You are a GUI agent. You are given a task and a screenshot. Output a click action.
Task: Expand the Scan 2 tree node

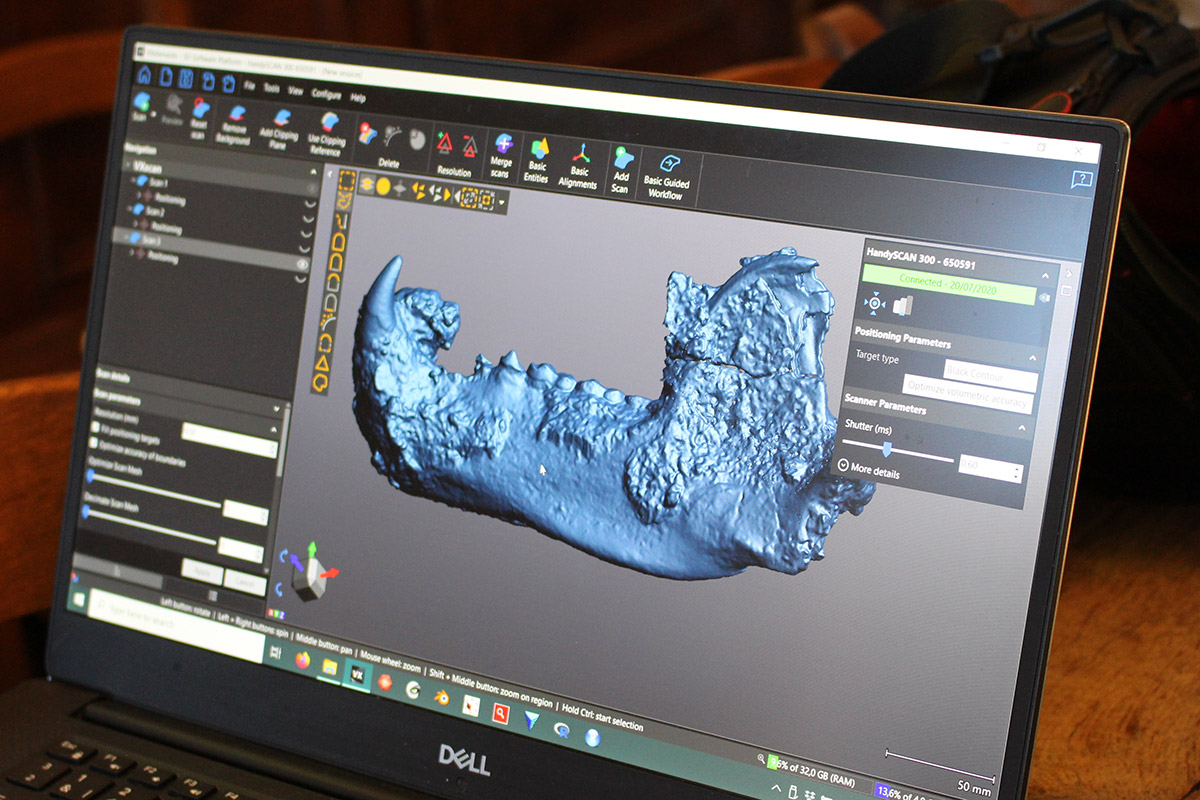[x=130, y=209]
